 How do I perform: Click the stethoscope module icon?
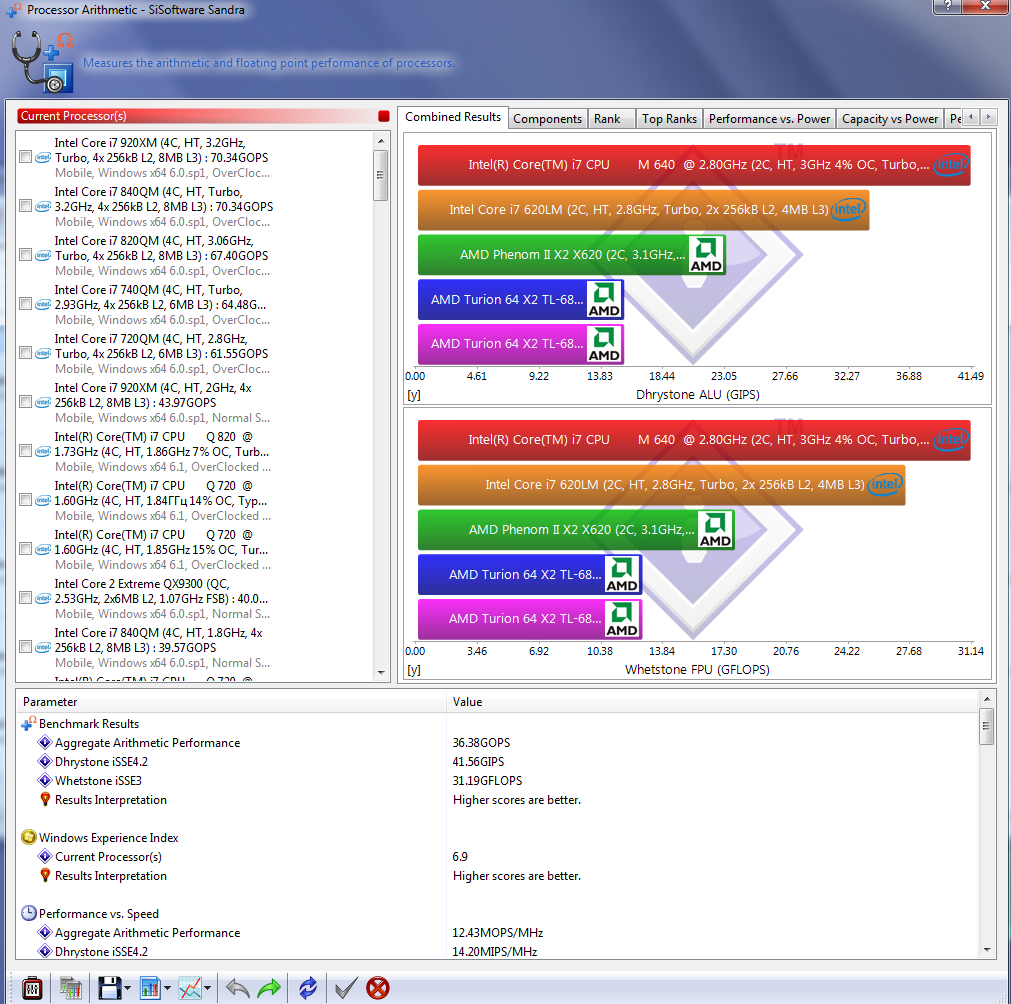[x=43, y=61]
